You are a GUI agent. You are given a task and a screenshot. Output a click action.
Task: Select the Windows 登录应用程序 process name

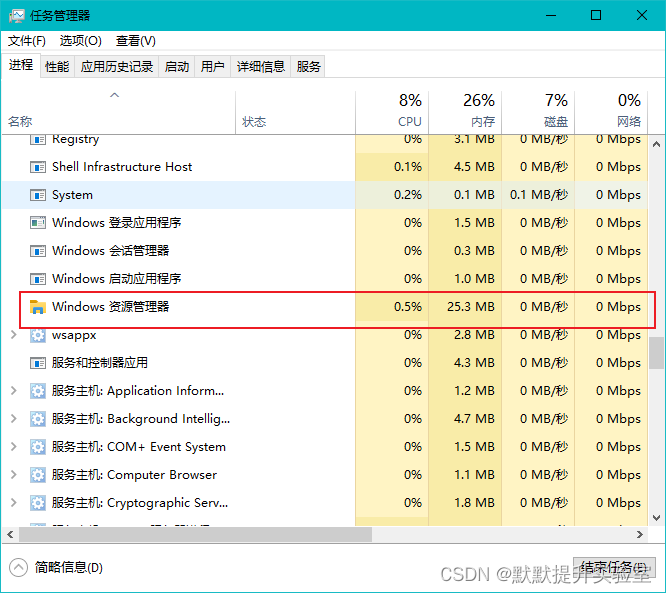point(116,223)
